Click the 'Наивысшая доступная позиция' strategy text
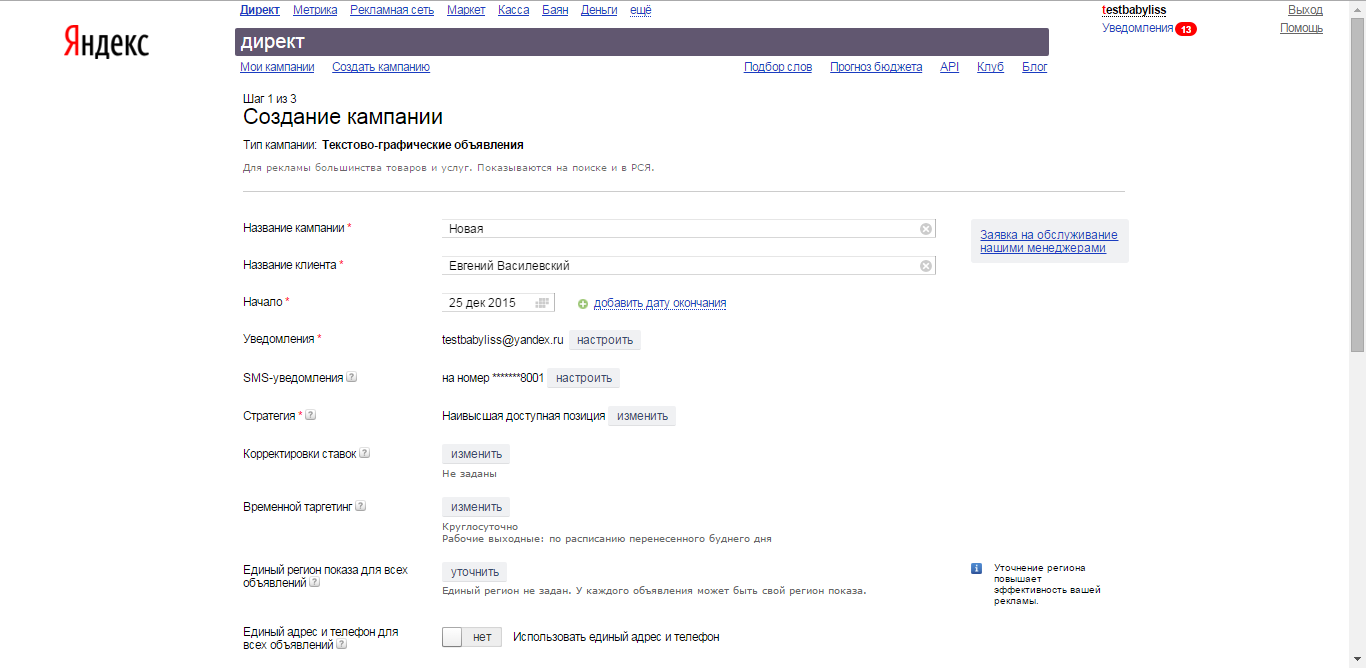The height and width of the screenshot is (668, 1366). coord(524,416)
